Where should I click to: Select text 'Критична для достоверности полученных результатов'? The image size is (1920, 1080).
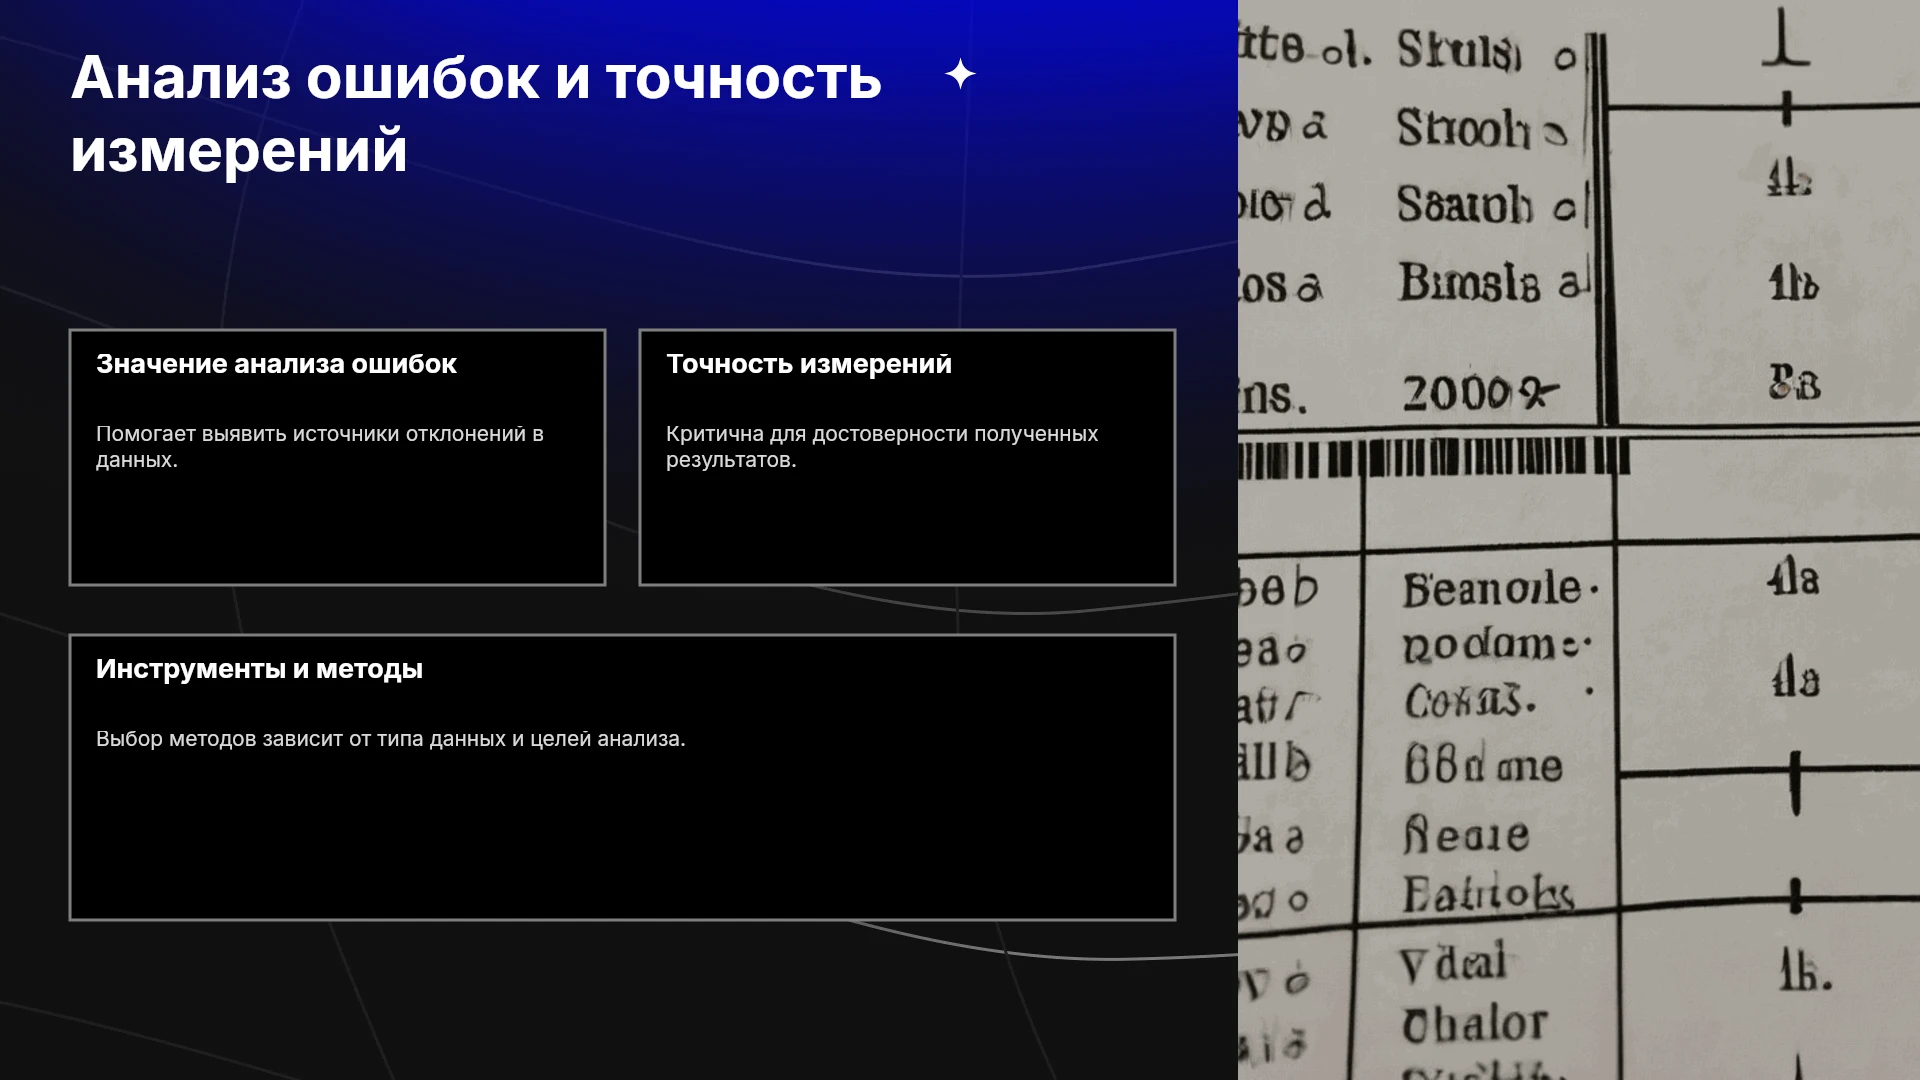[x=882, y=447]
